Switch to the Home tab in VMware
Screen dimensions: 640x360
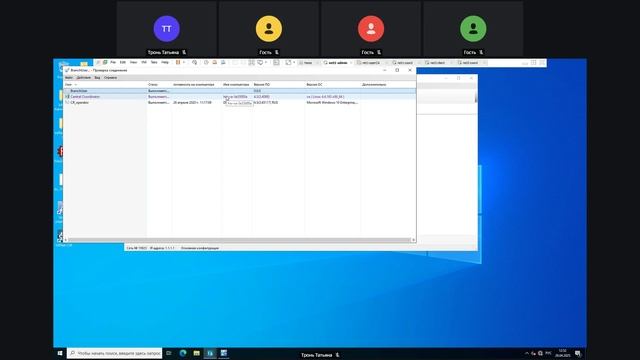coord(308,63)
